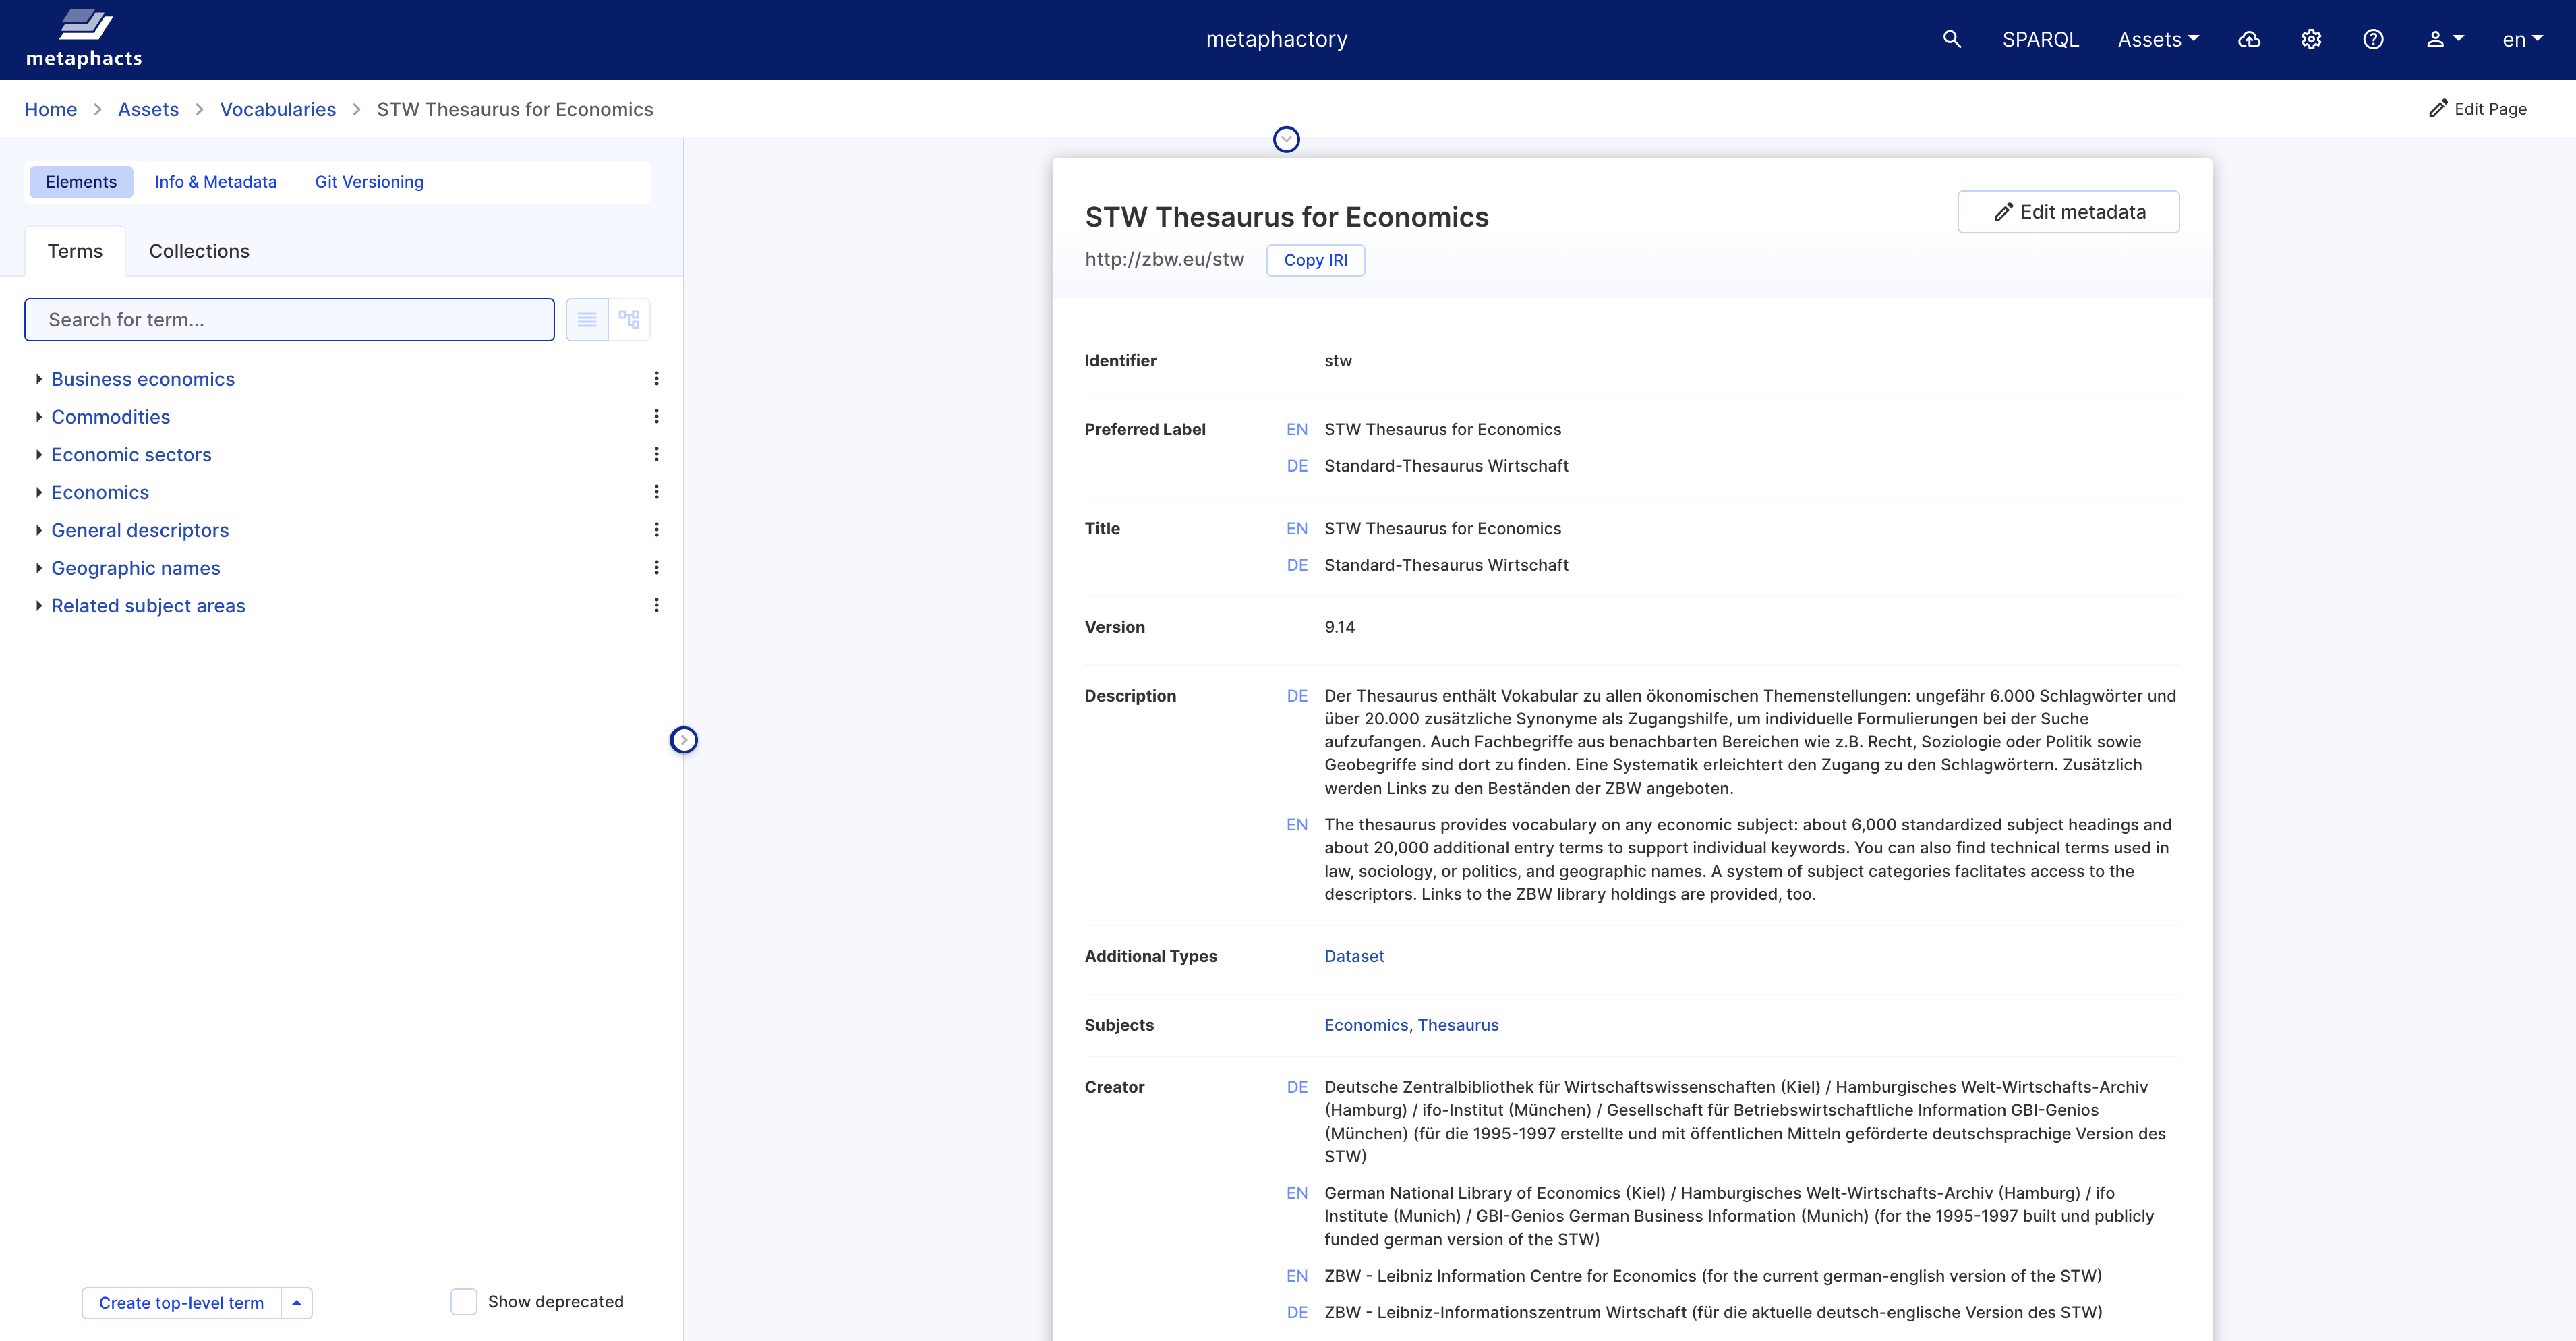Open the help question mark icon

pos(2373,39)
